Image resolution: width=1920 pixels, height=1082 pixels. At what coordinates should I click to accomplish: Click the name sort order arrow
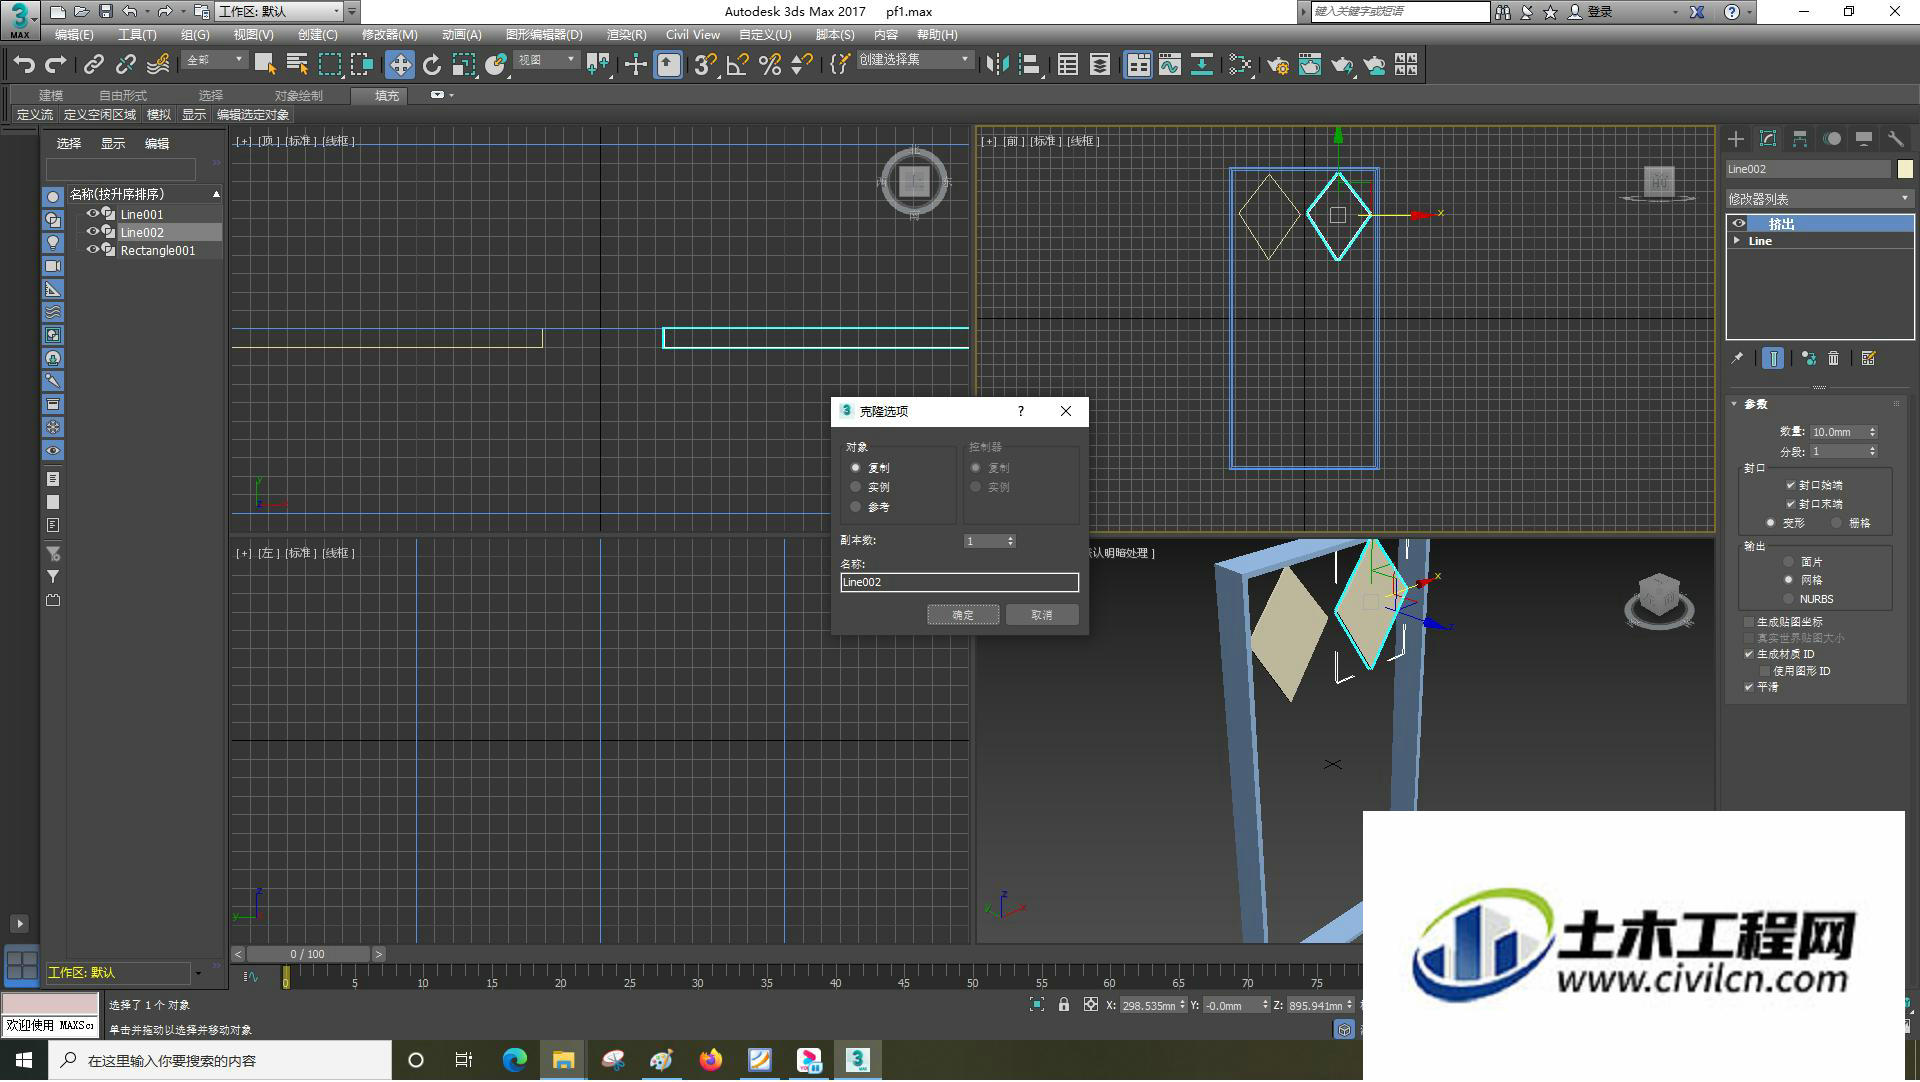(x=216, y=194)
